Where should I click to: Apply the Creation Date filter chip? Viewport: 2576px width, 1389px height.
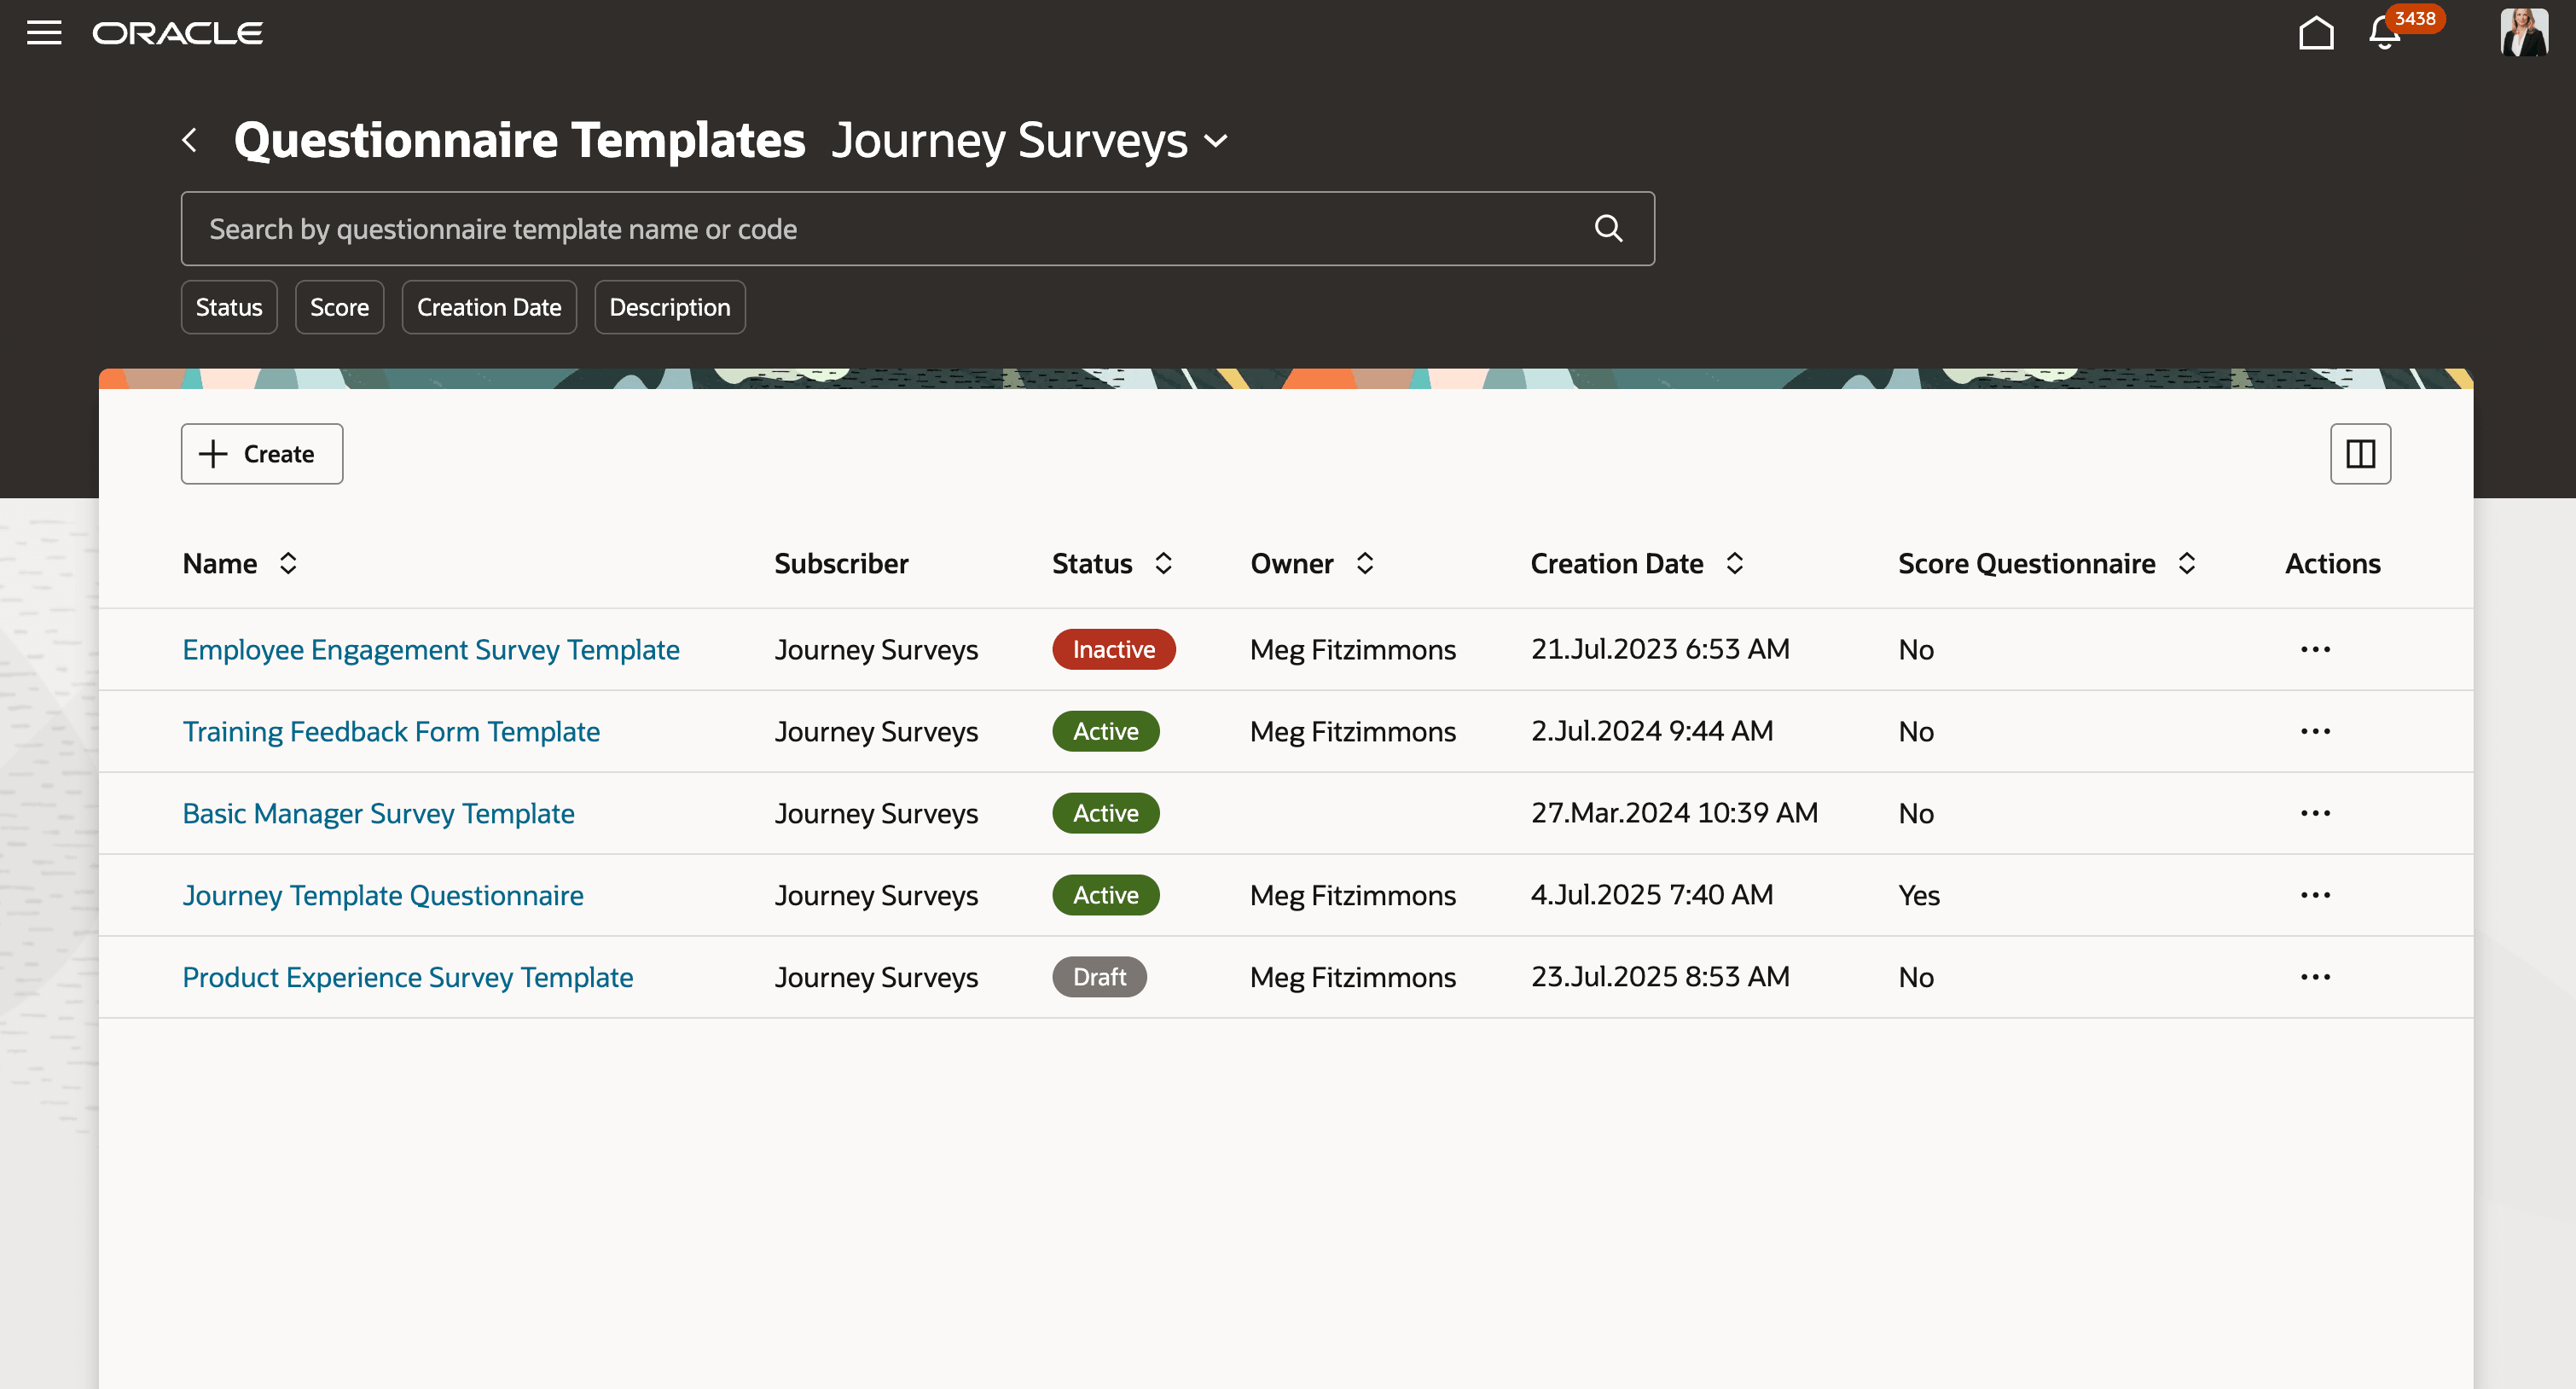click(489, 307)
